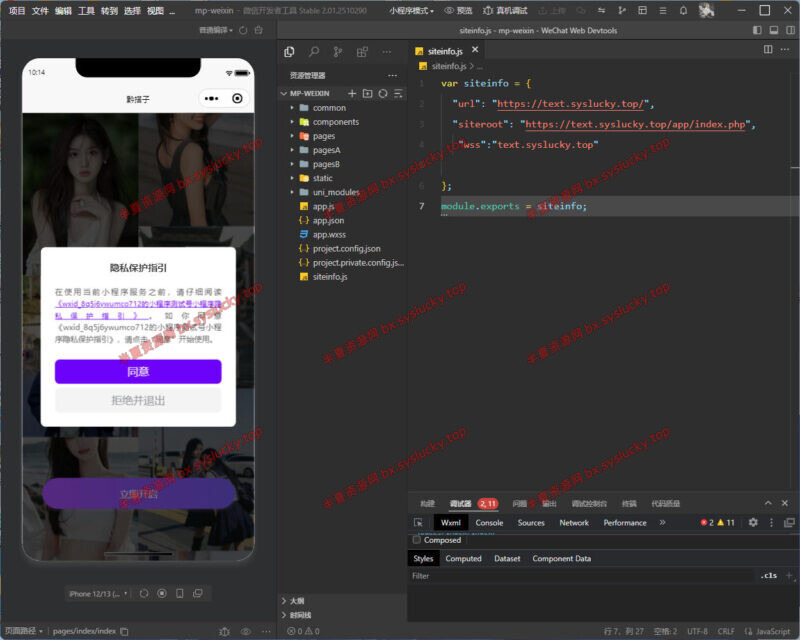Image resolution: width=800 pixels, height=640 pixels.
Task: Open the Computed styles tab
Action: [463, 558]
